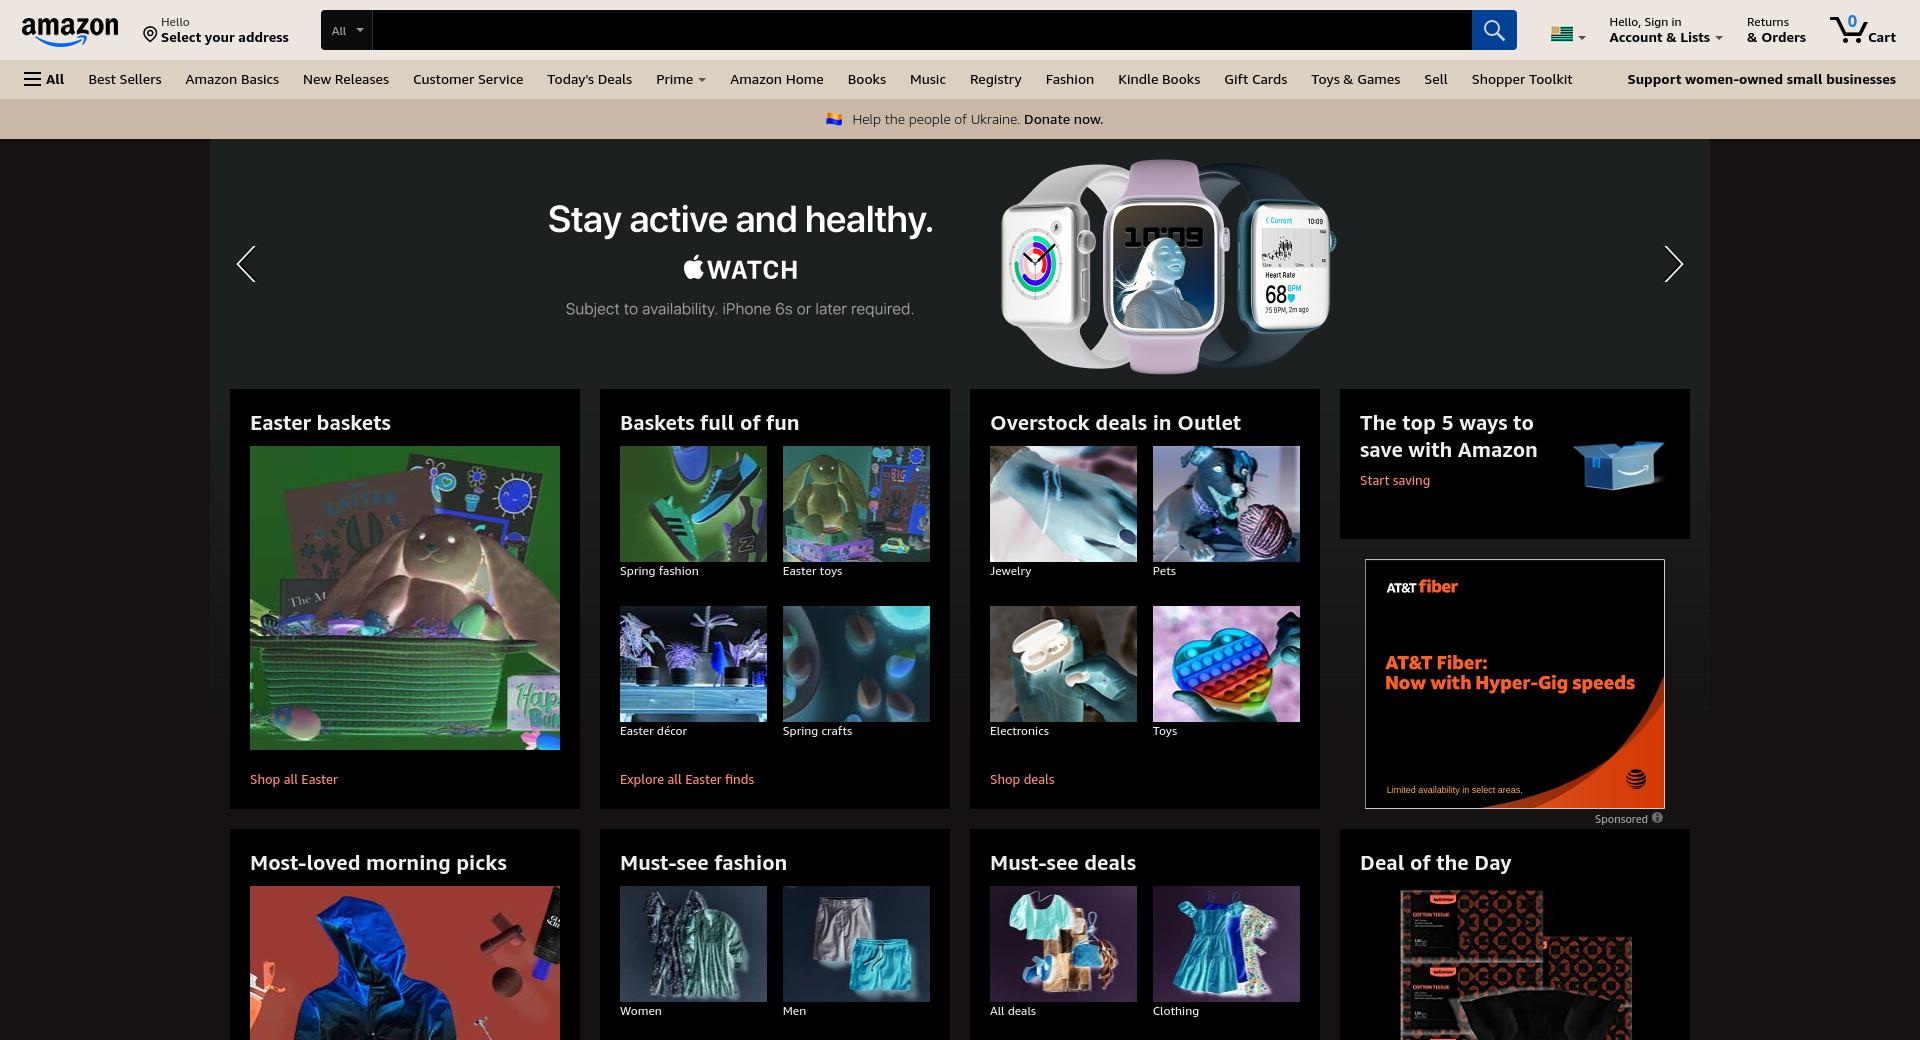This screenshot has height=1040, width=1920.
Task: Open Registry nav item
Action: 995,79
